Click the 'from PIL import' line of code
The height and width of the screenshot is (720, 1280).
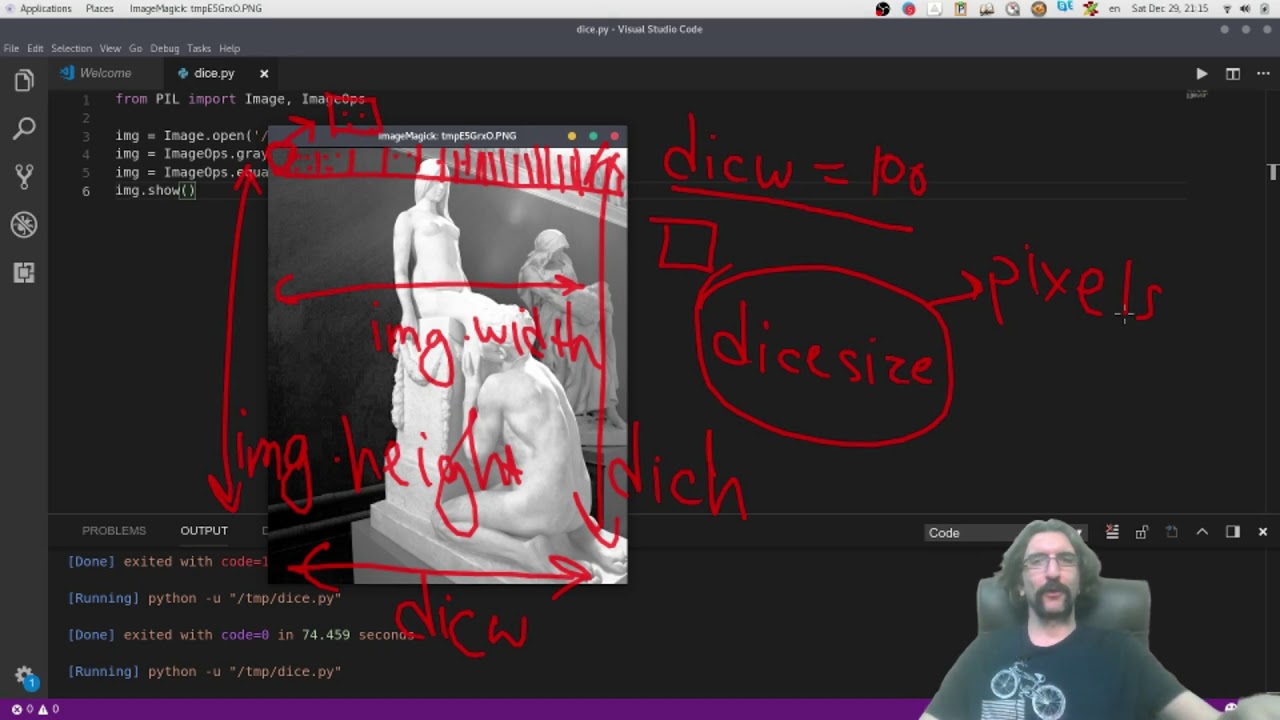pyautogui.click(x=240, y=99)
